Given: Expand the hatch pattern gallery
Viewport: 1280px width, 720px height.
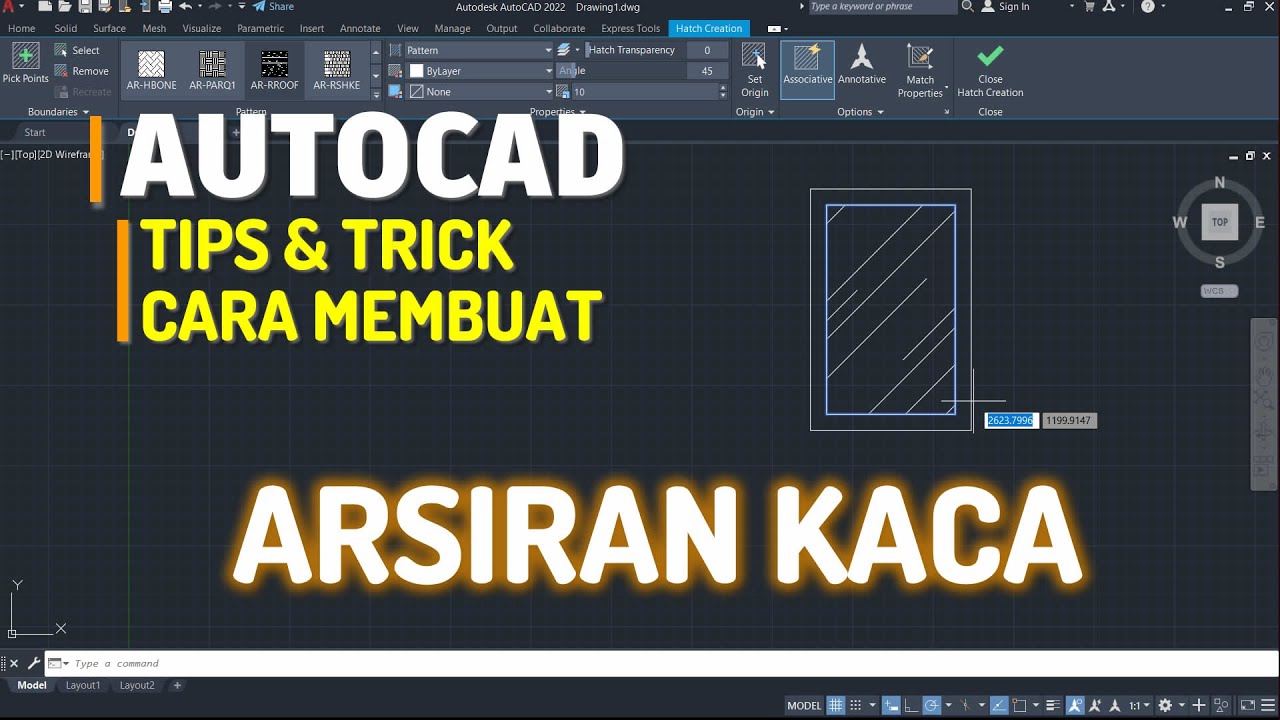Looking at the screenshot, I should (376, 94).
